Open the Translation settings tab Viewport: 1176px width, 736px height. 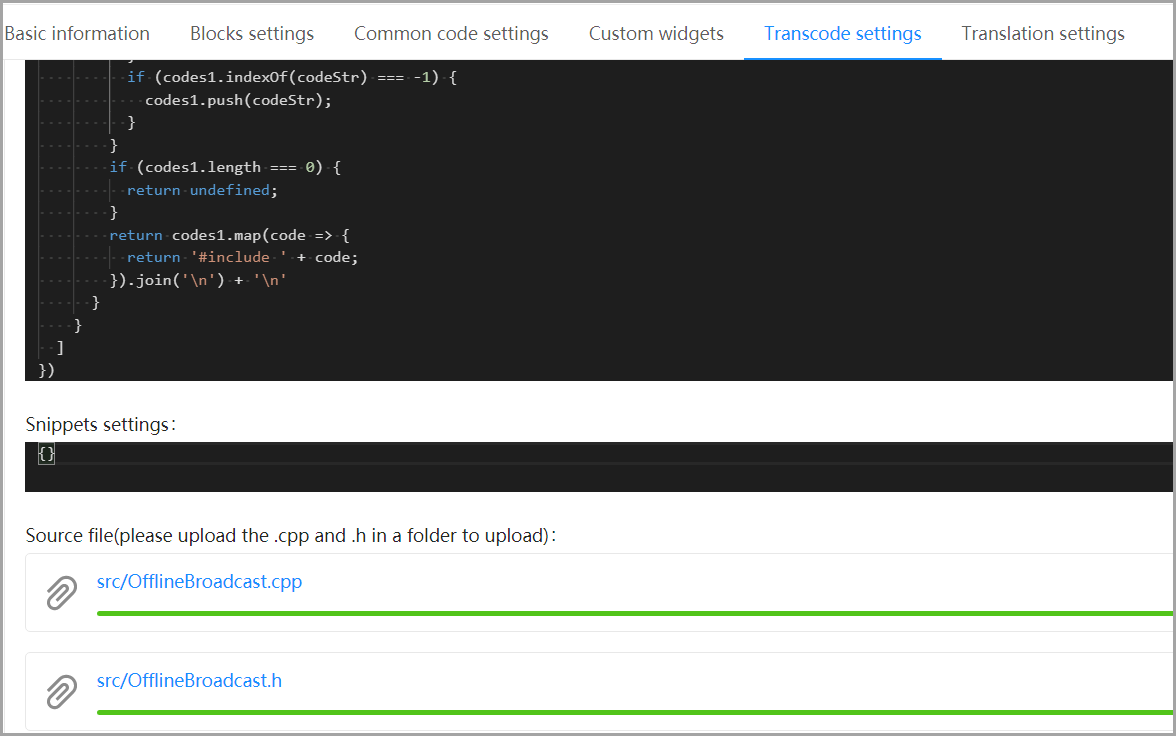pos(1042,34)
